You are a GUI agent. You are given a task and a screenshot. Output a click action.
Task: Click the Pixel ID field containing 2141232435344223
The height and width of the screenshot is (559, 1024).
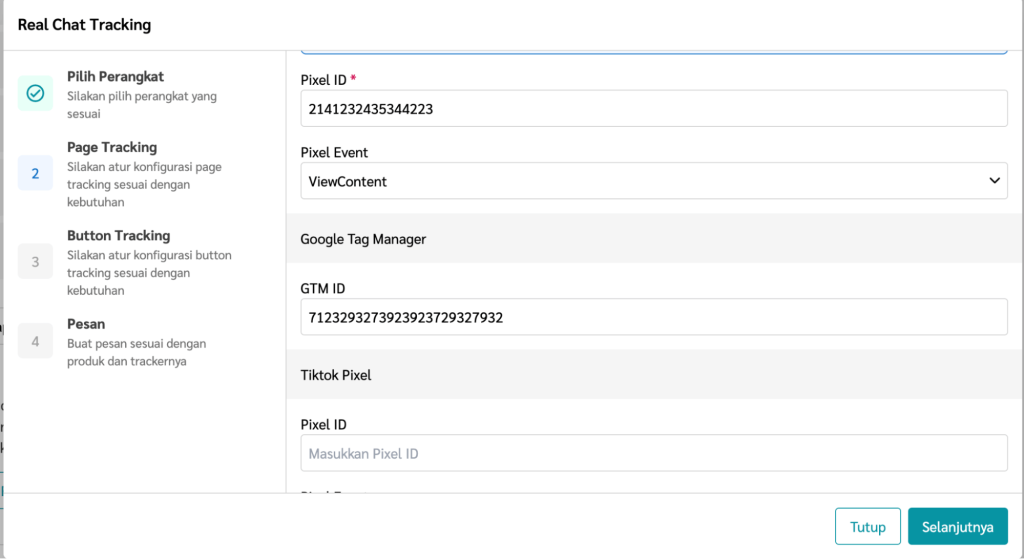click(x=654, y=108)
